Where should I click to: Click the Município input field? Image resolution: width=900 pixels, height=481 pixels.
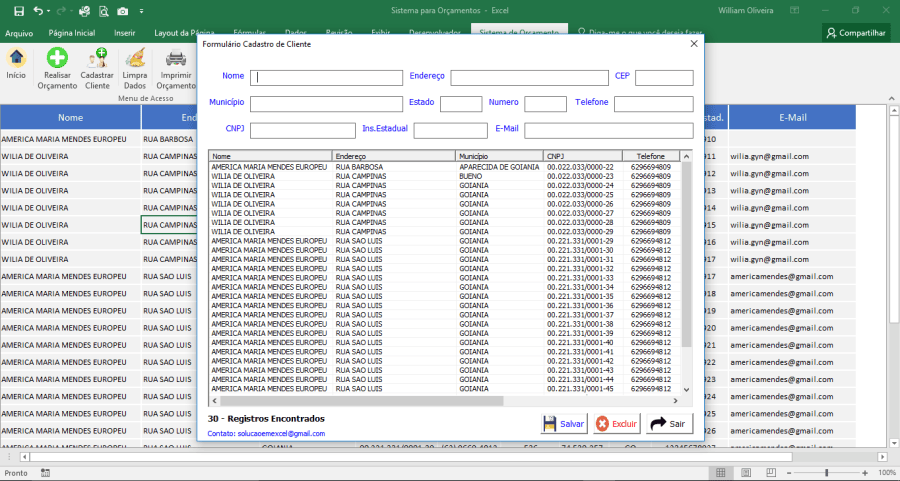[x=327, y=104]
